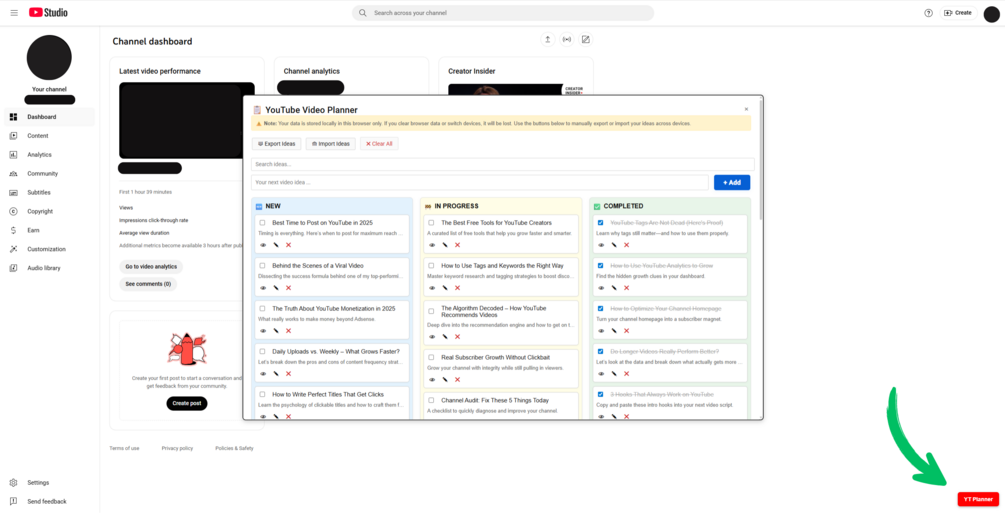This screenshot has width=1005, height=513.
Task: Open Copyright in the sidebar
Action: tap(49, 212)
